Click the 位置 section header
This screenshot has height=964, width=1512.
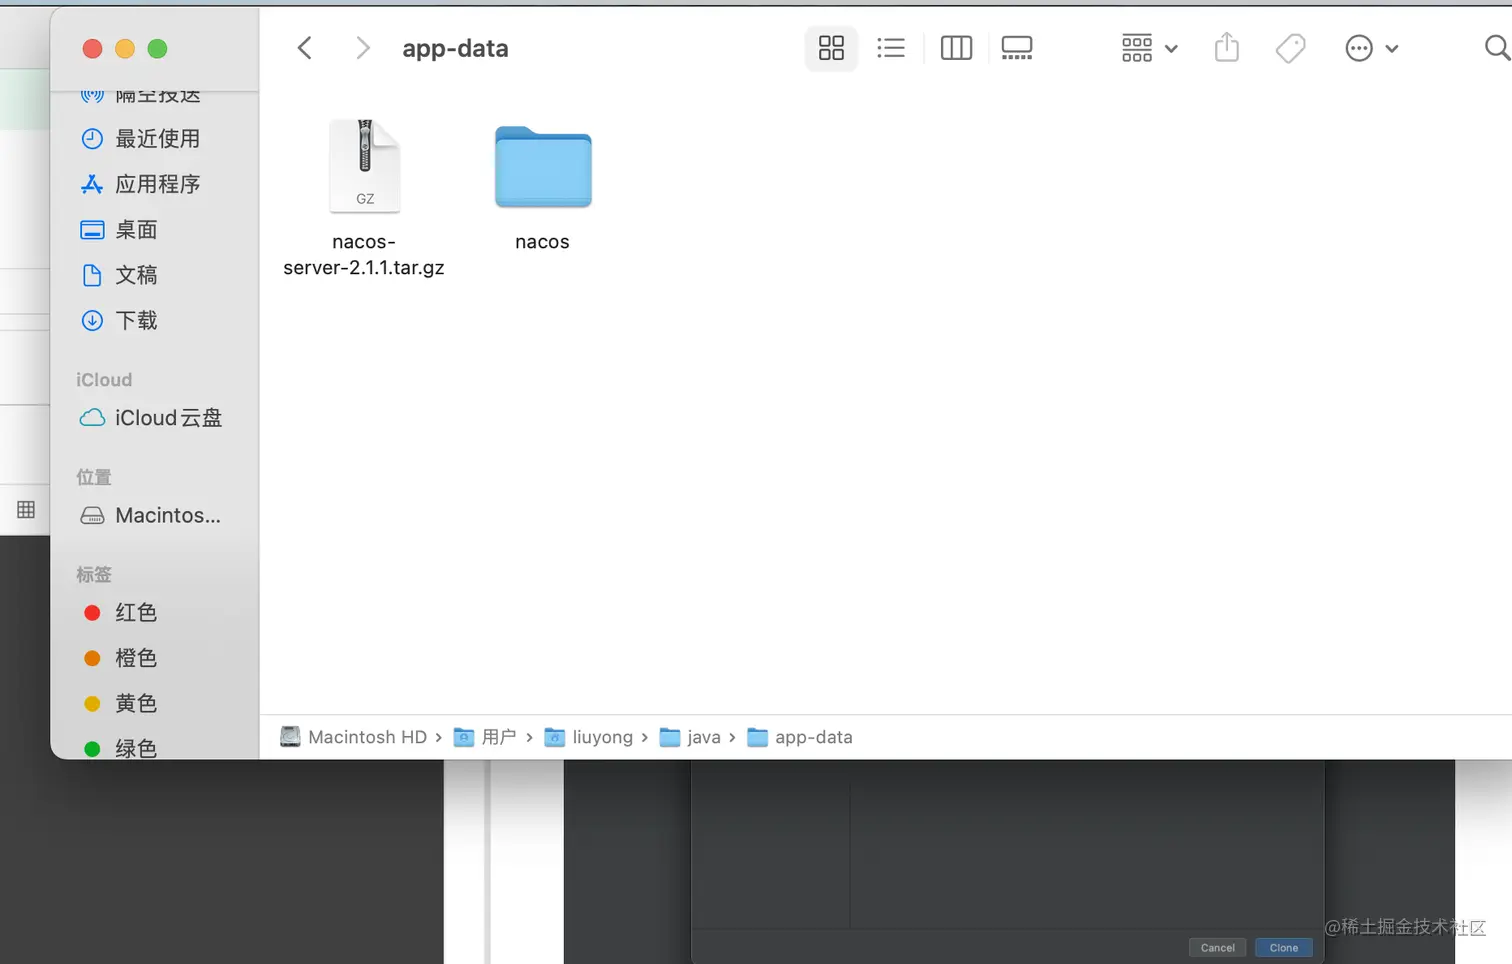pyautogui.click(x=94, y=477)
